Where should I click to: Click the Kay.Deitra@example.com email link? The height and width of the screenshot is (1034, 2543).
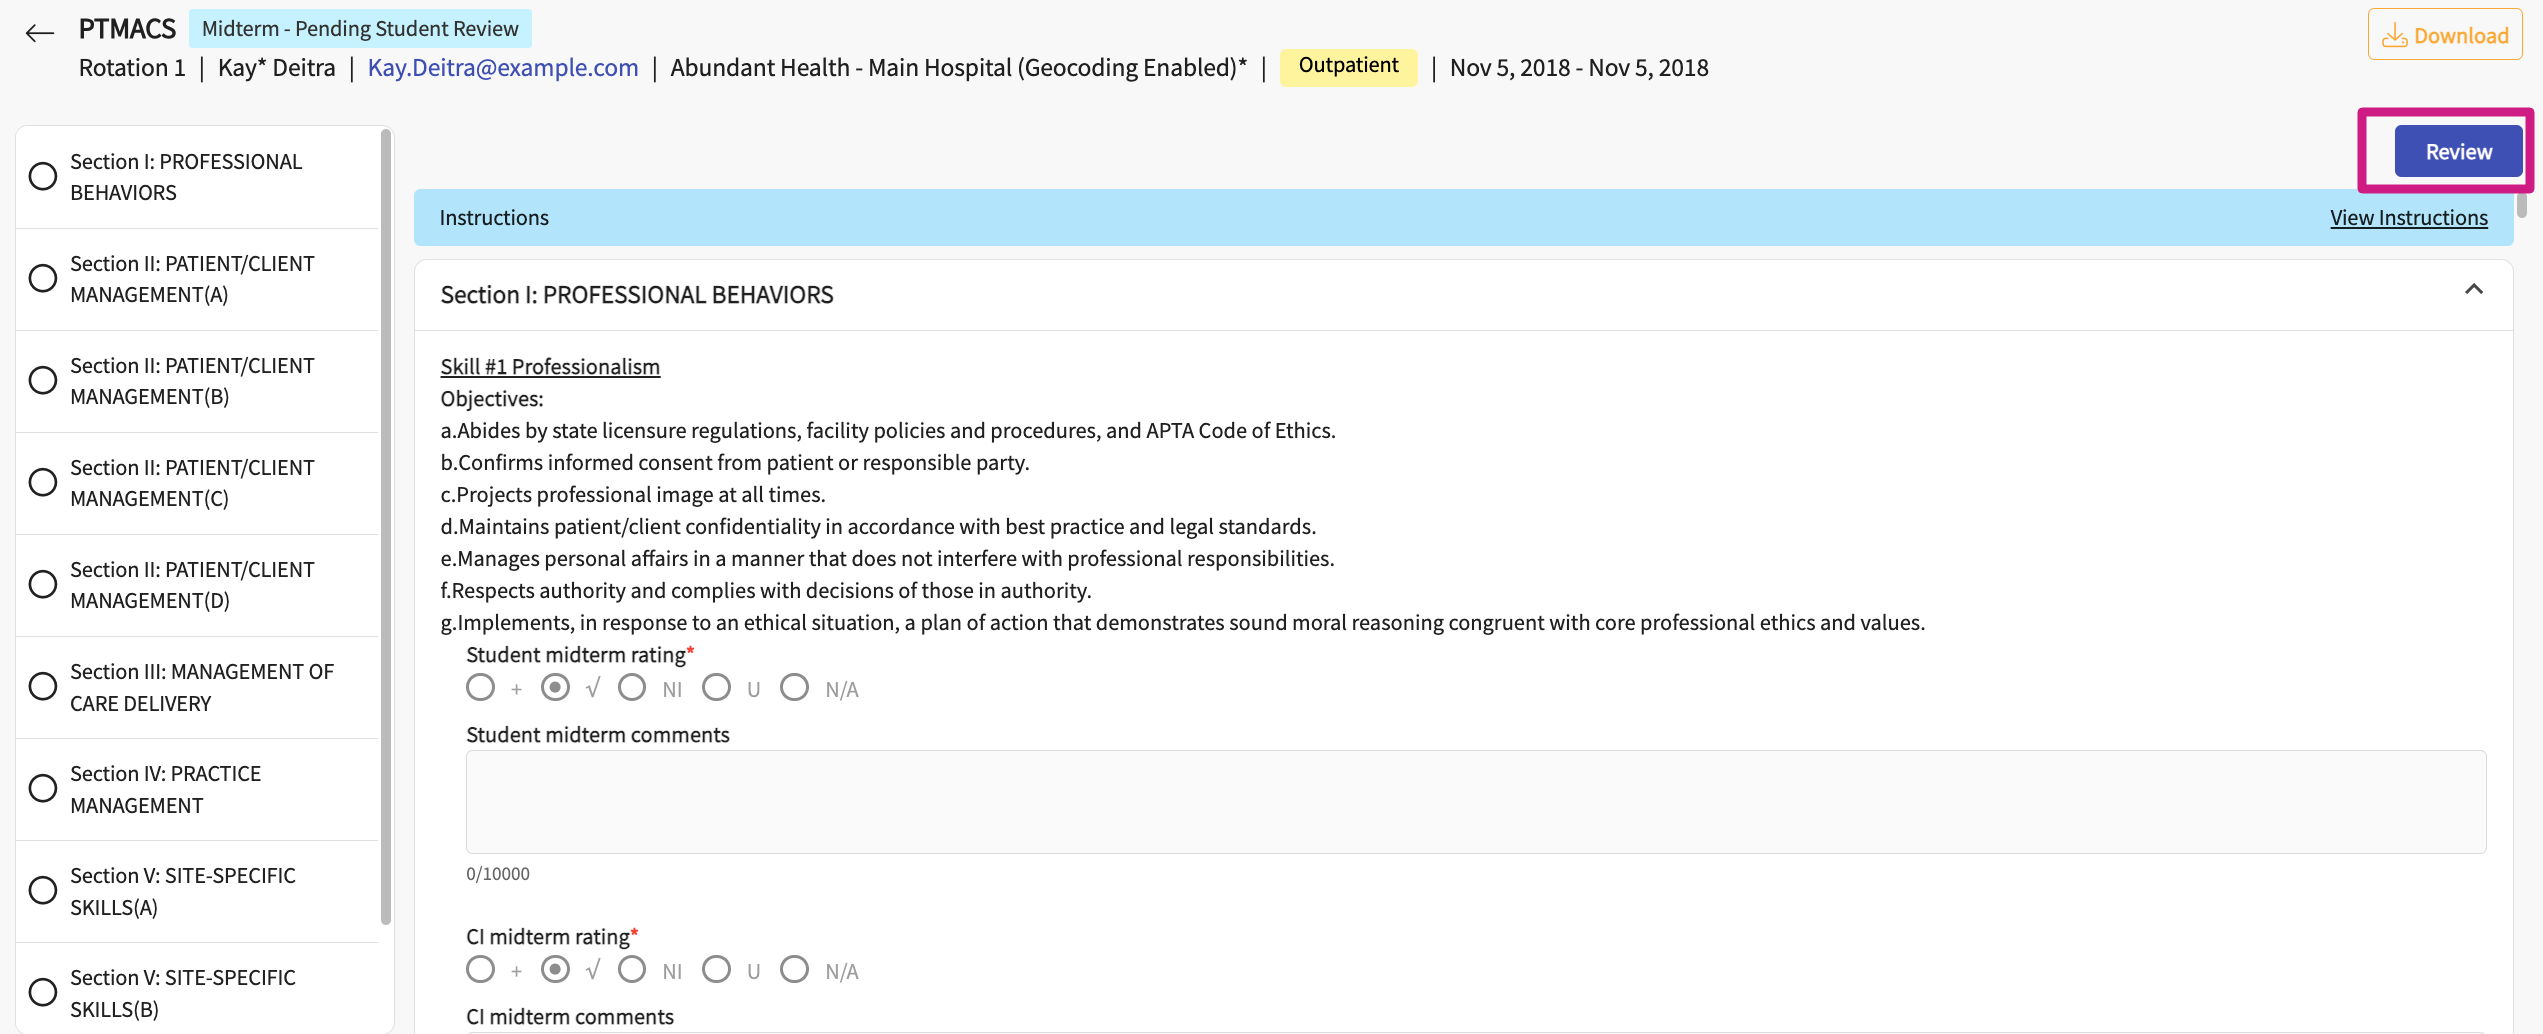click(502, 68)
